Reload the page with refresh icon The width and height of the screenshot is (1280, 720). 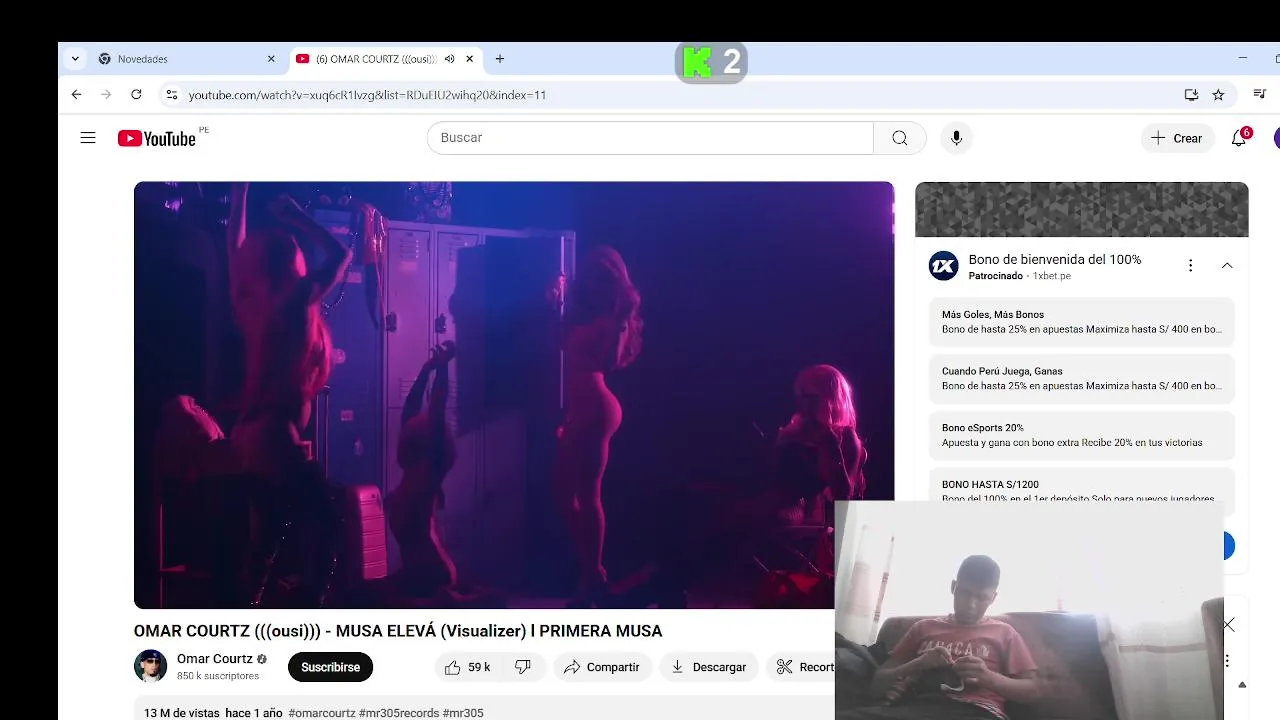[x=136, y=95]
